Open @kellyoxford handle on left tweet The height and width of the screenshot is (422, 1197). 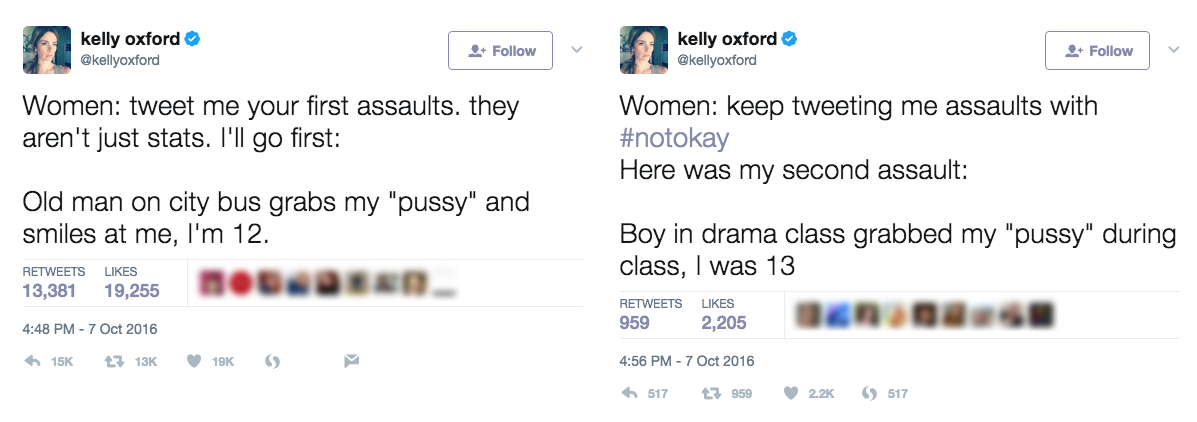(x=120, y=60)
